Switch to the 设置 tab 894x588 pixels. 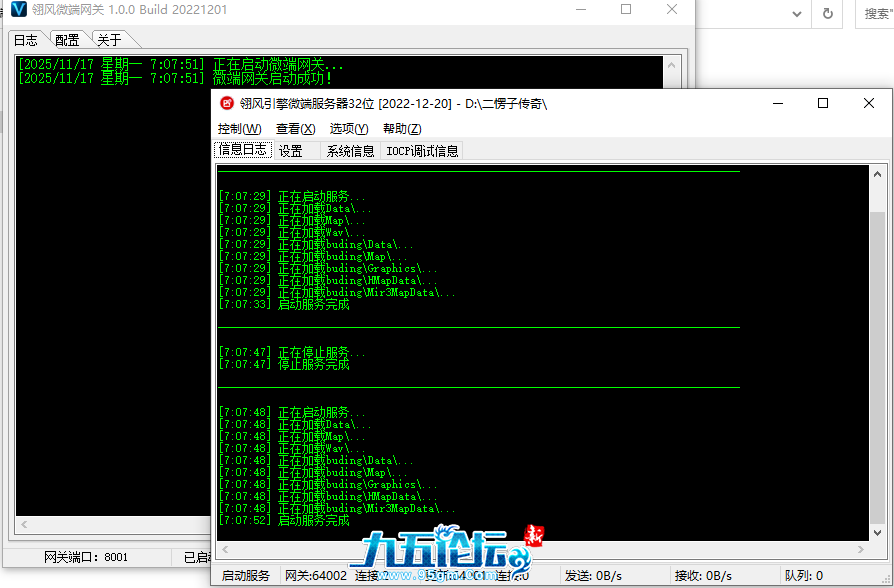click(291, 151)
